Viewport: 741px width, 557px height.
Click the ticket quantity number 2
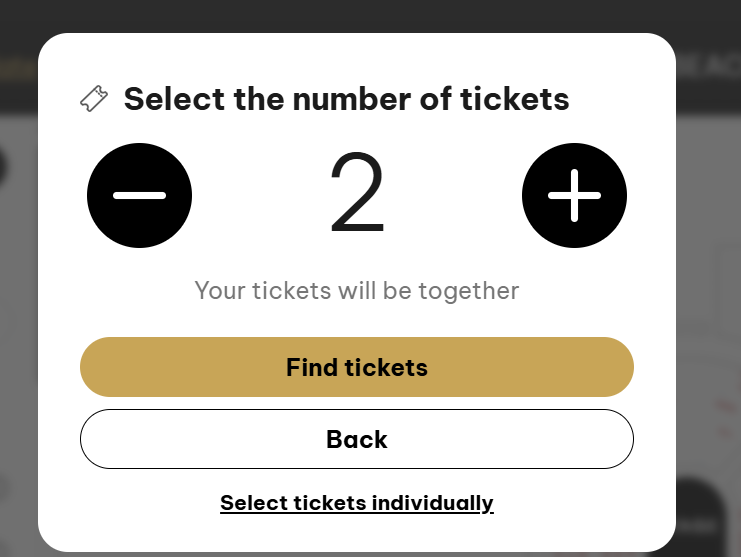(x=357, y=196)
